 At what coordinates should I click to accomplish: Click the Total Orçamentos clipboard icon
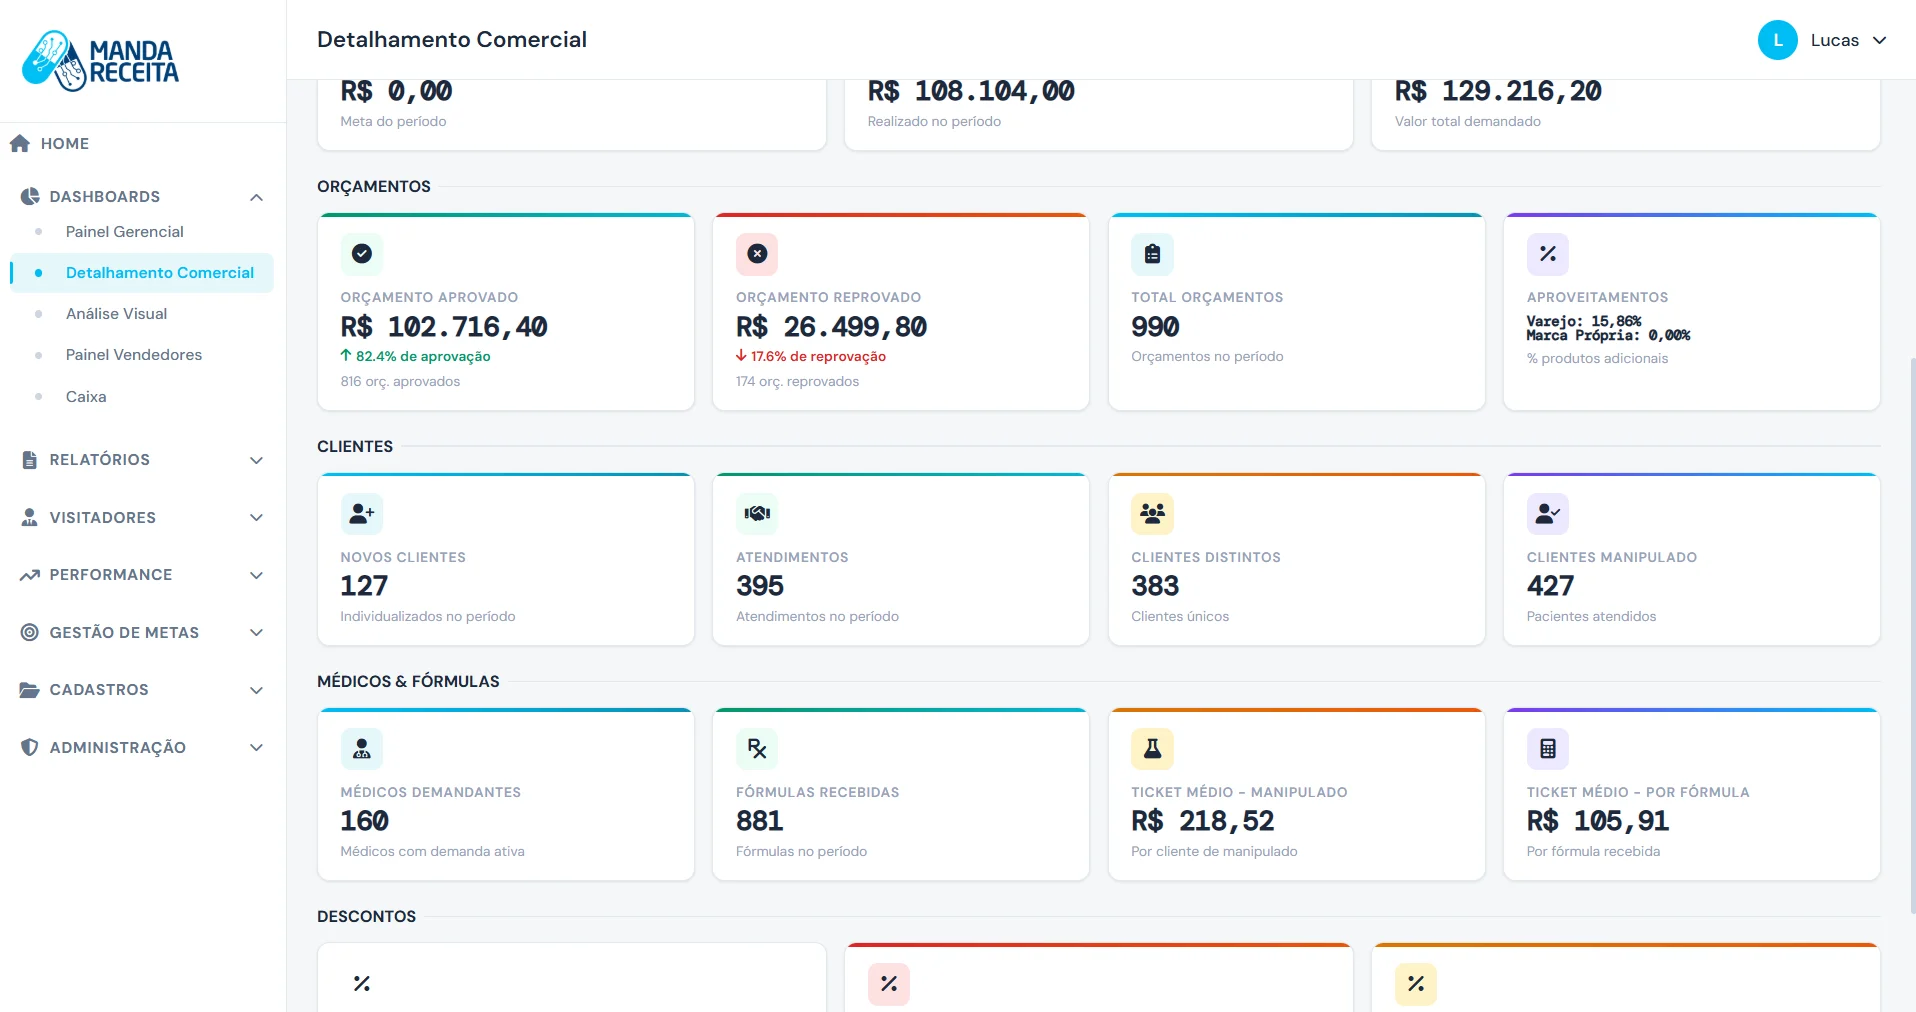click(x=1152, y=254)
